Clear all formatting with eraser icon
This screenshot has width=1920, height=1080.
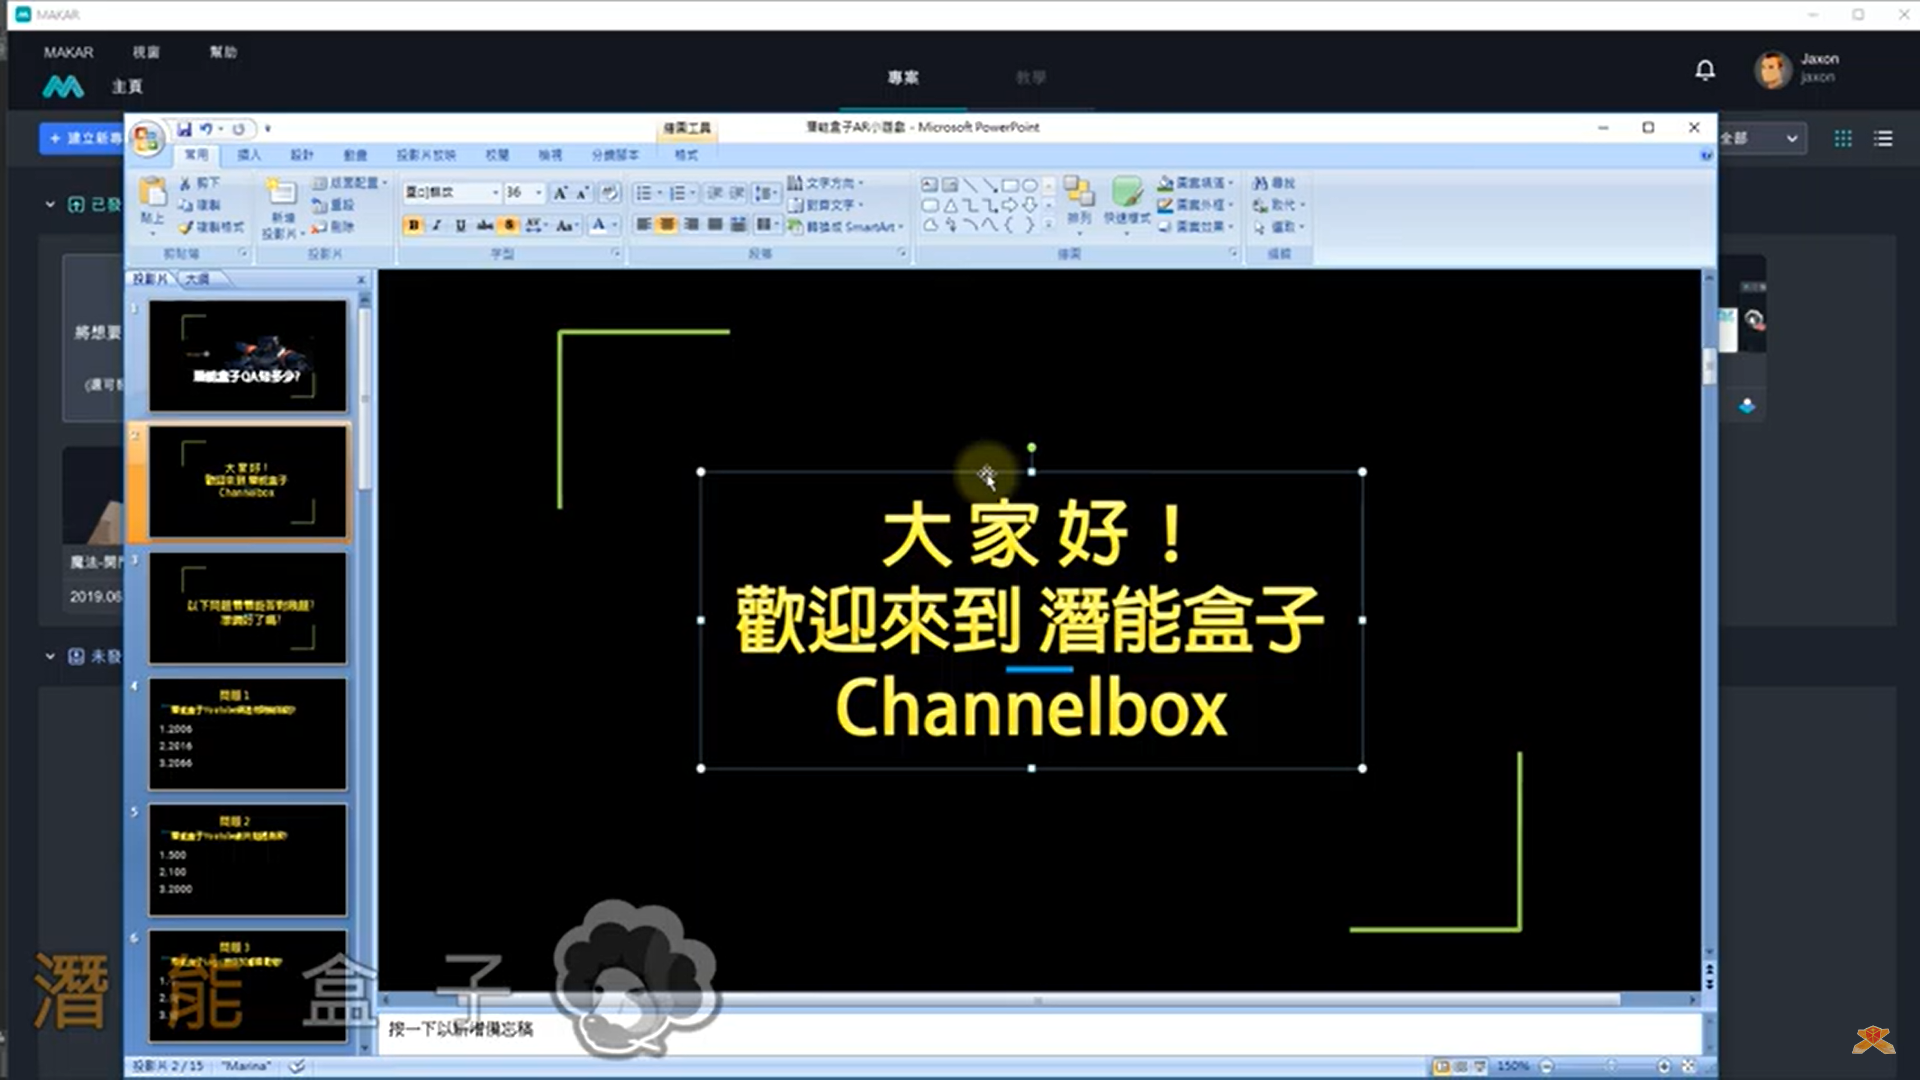(609, 192)
